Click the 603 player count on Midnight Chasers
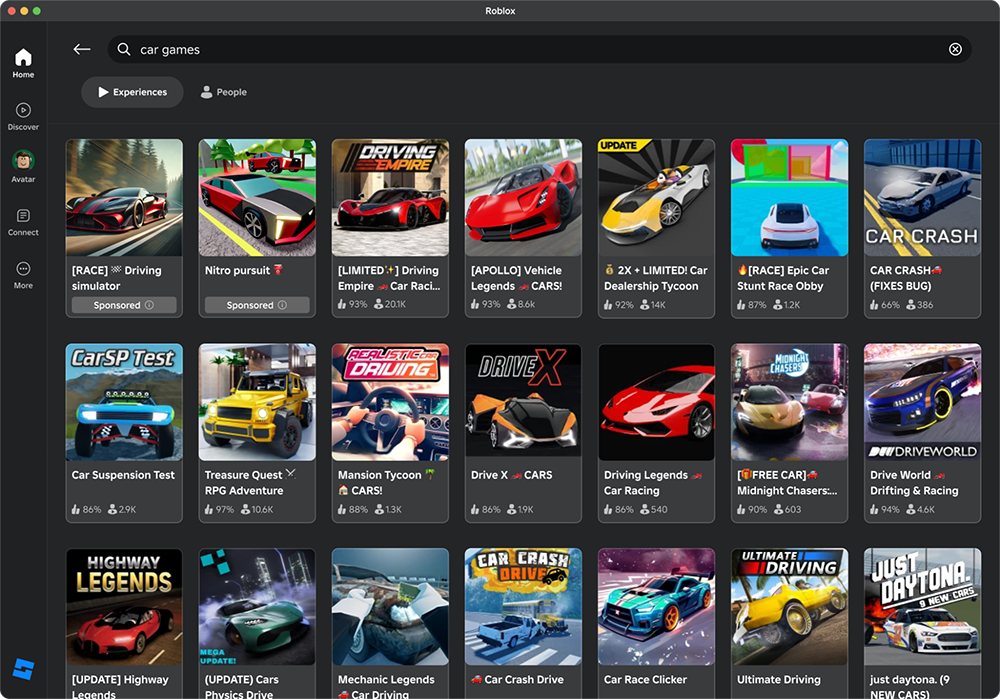1000x699 pixels. pos(787,510)
